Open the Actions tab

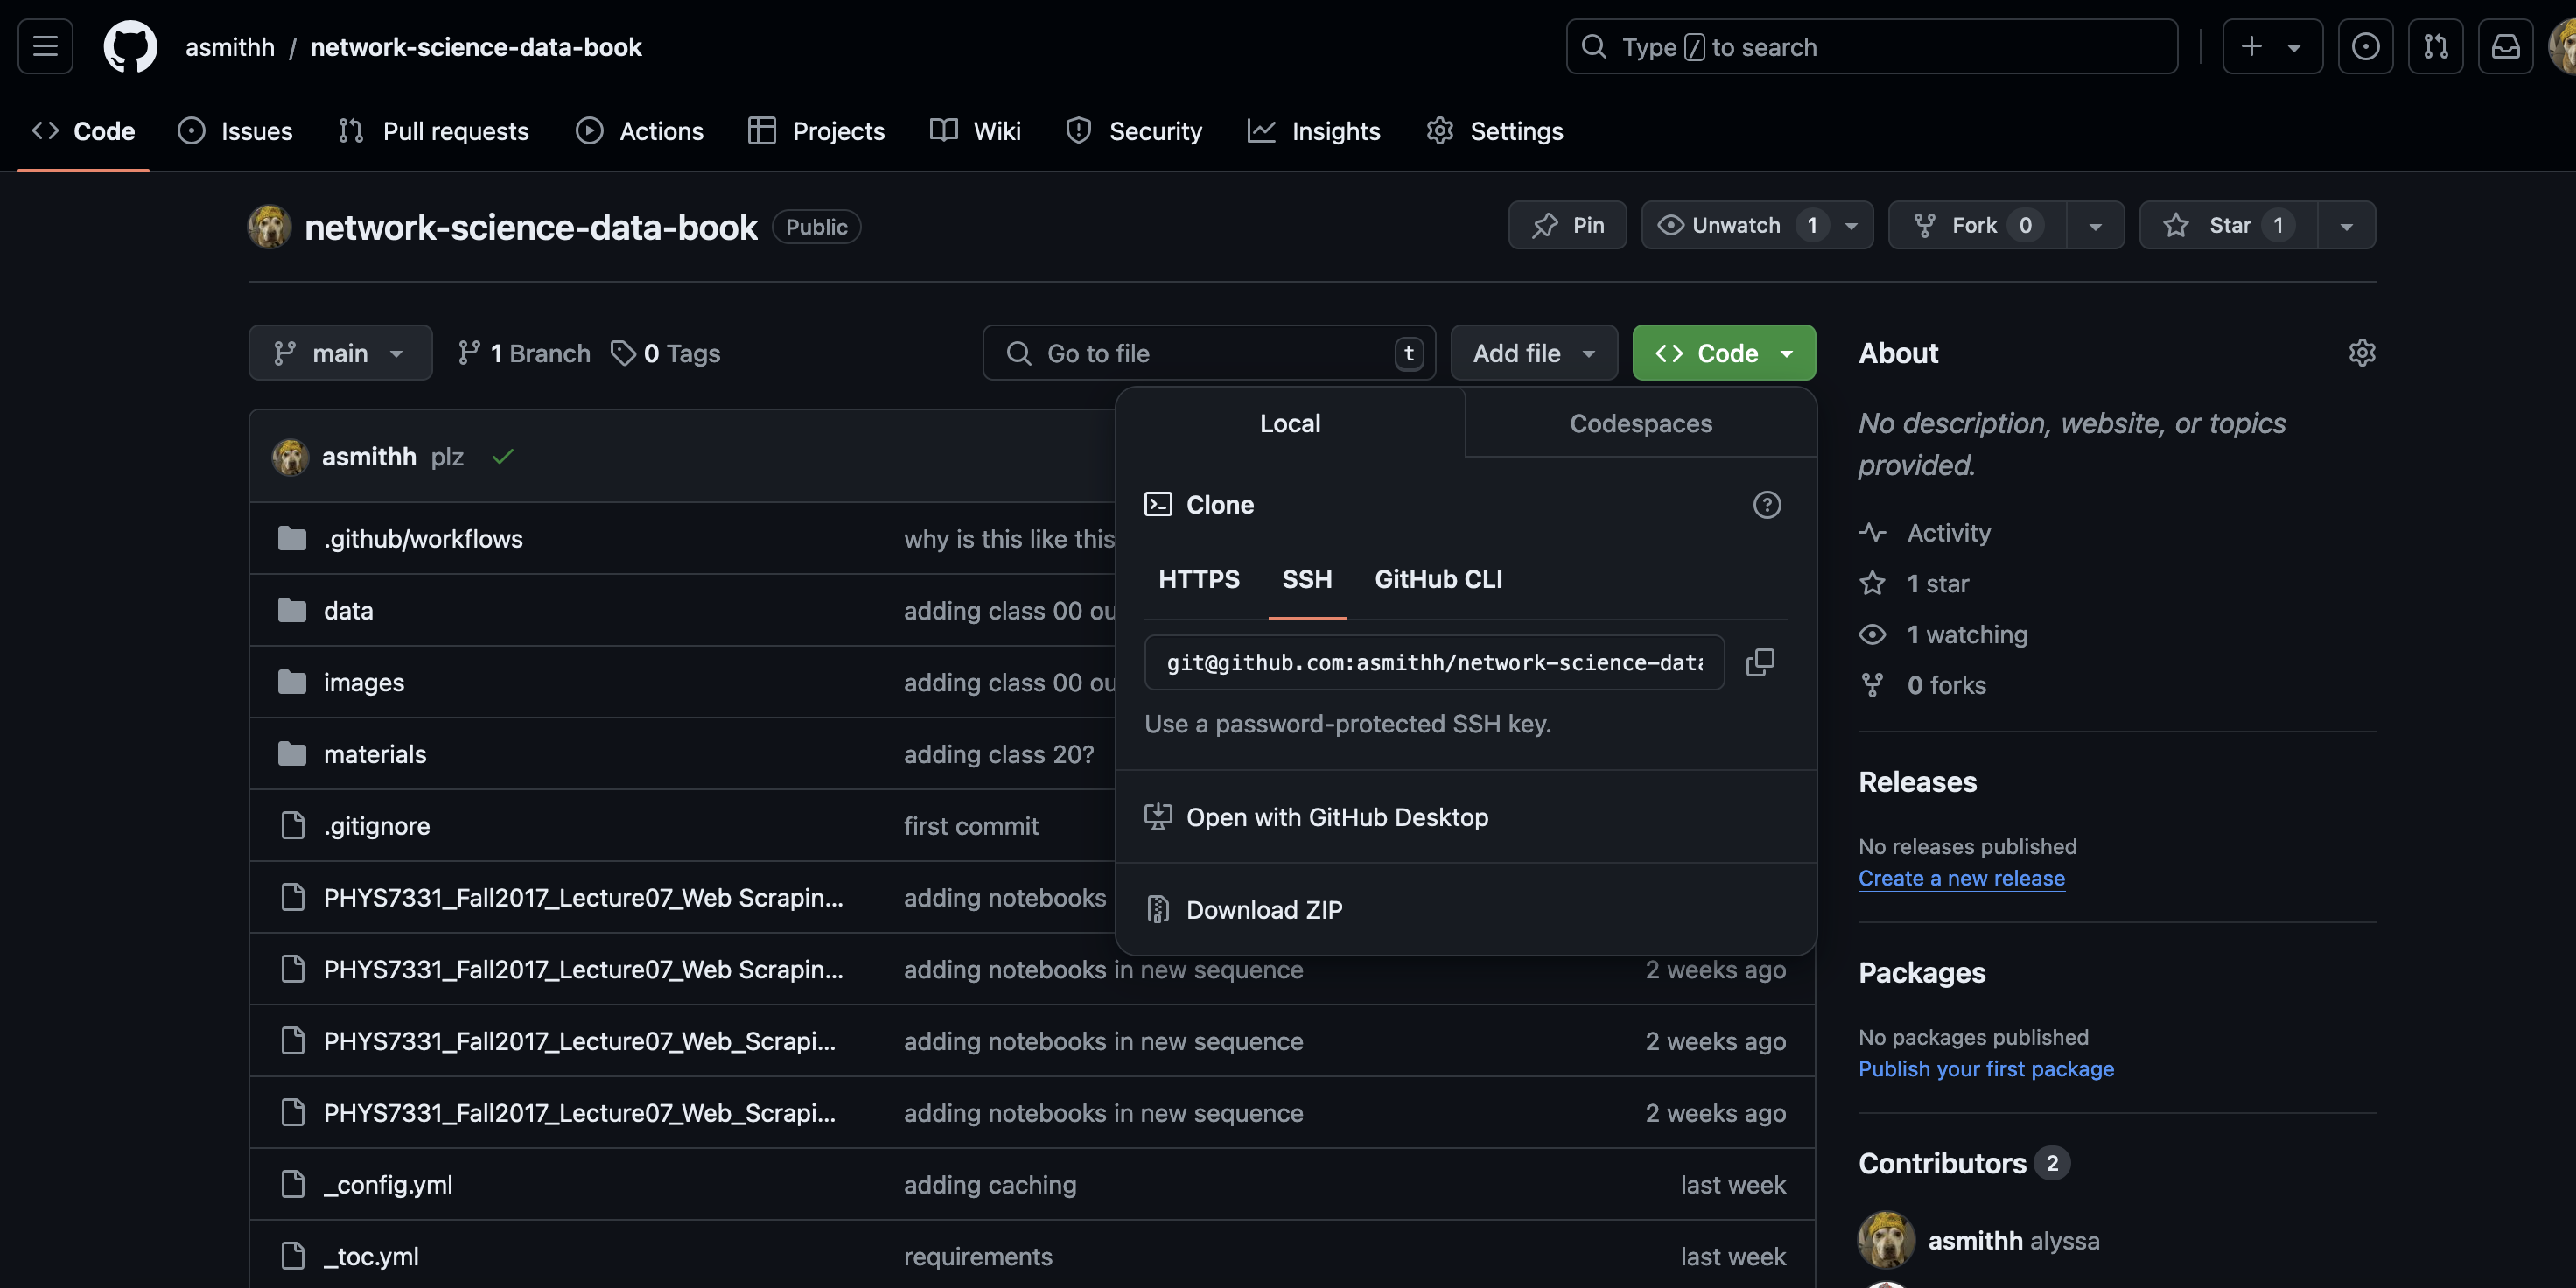[640, 131]
